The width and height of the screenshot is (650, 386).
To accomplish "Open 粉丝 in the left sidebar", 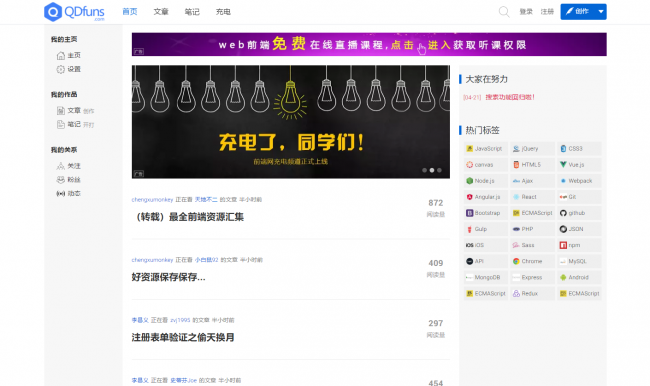I will pyautogui.click(x=69, y=180).
